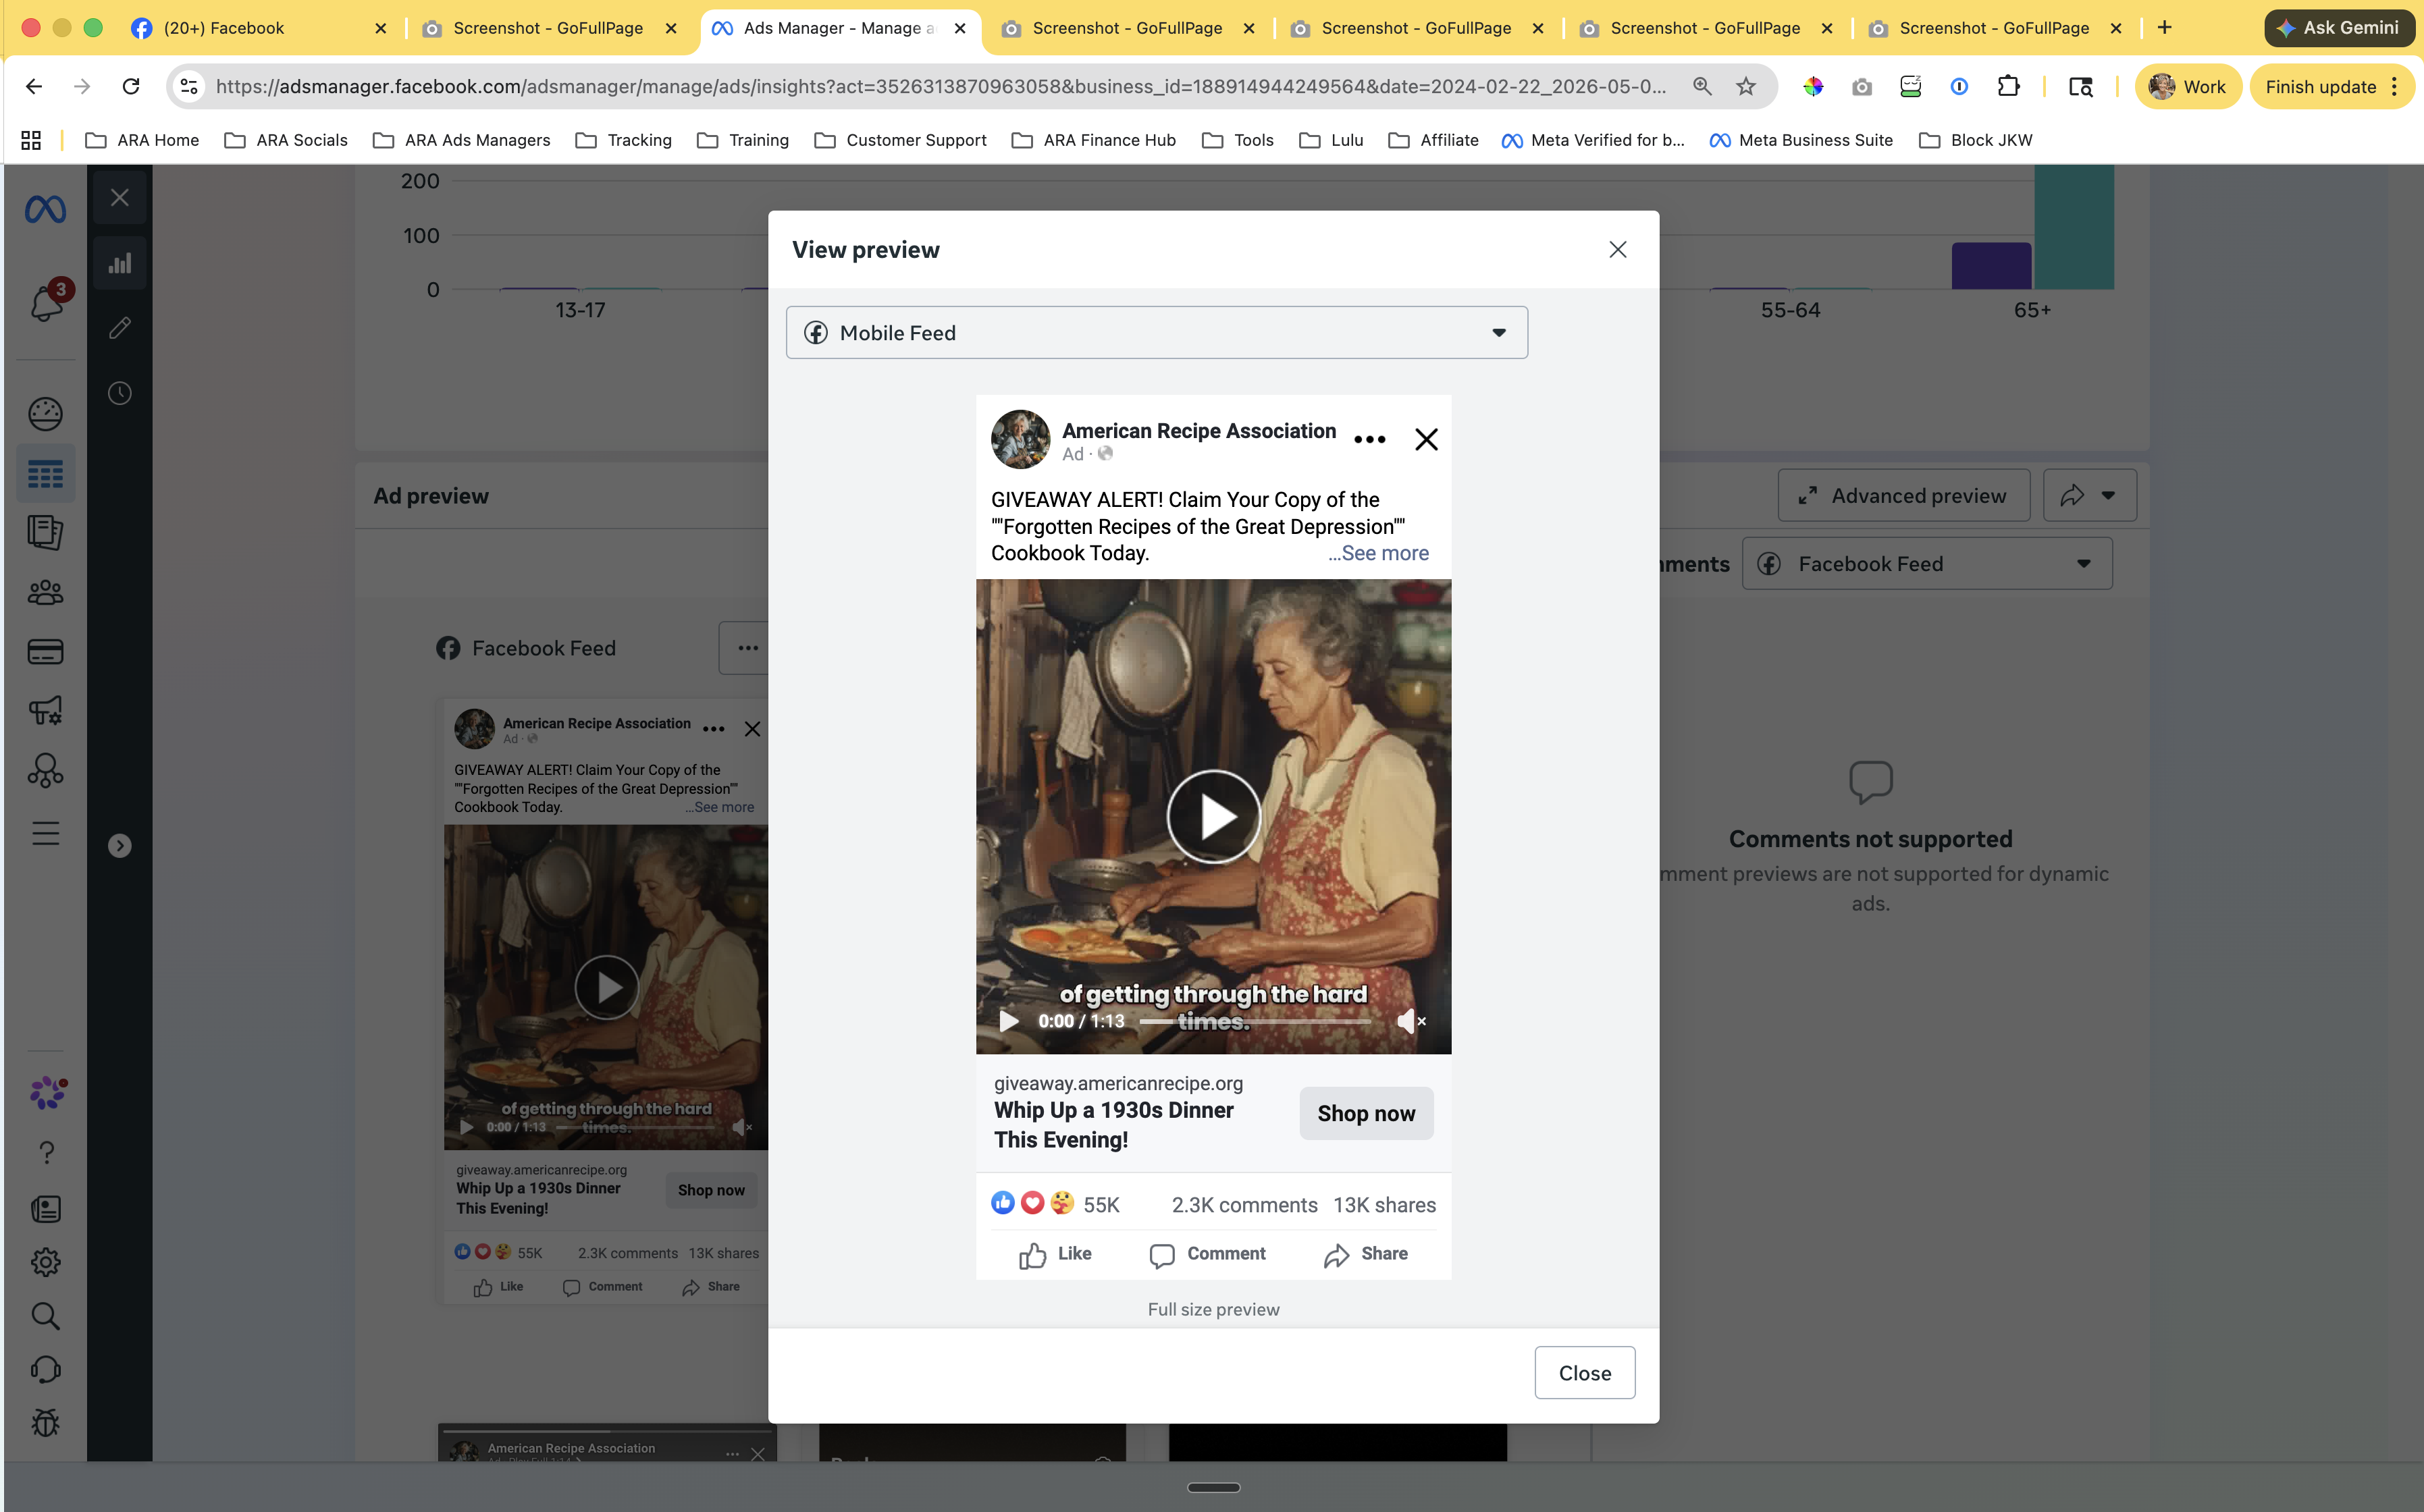
Task: Open the history clock icon
Action: (120, 393)
